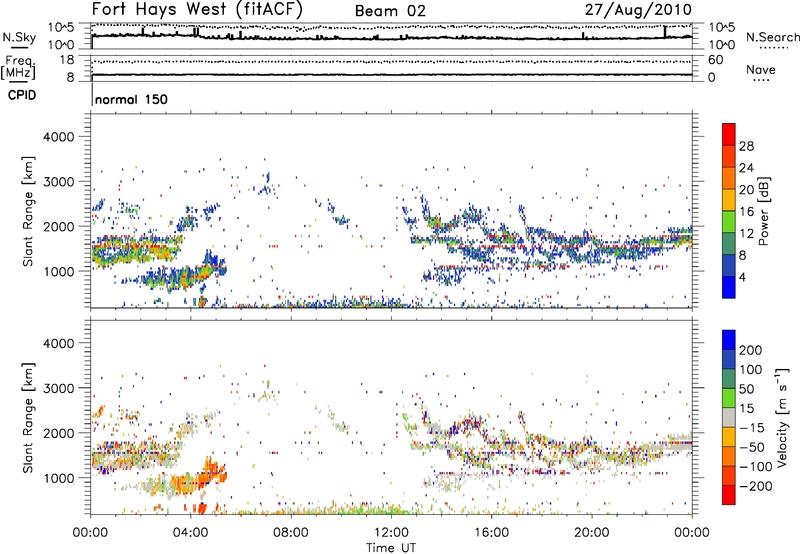The image size is (800, 554).
Task: Click the gray segment of velocity color bar
Action: point(729,418)
